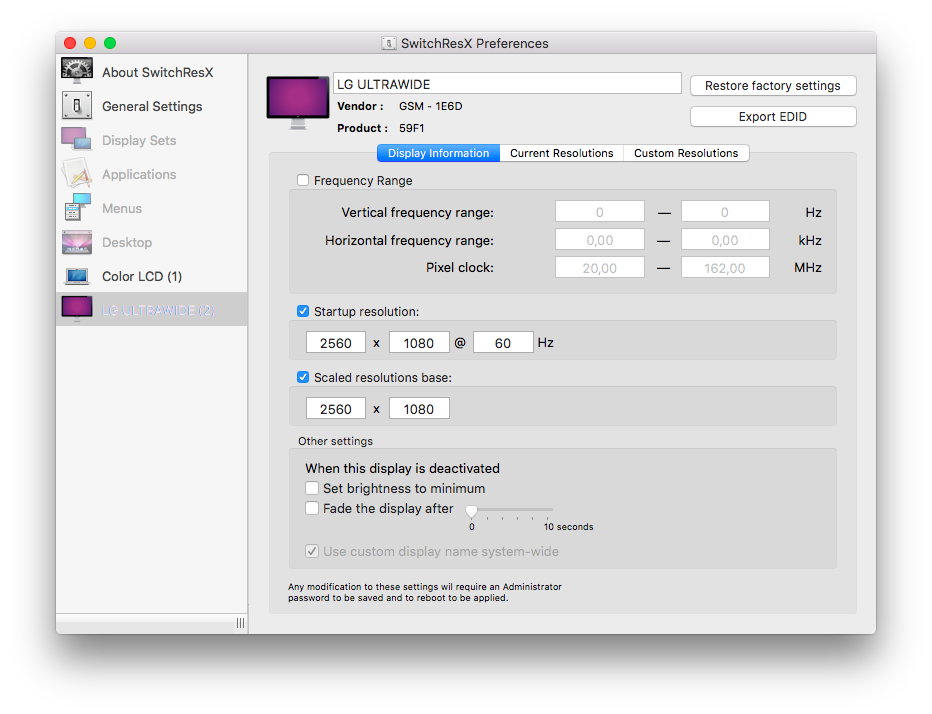Enable the Frequency Range checkbox
Viewport: 932px width, 714px height.
[303, 181]
